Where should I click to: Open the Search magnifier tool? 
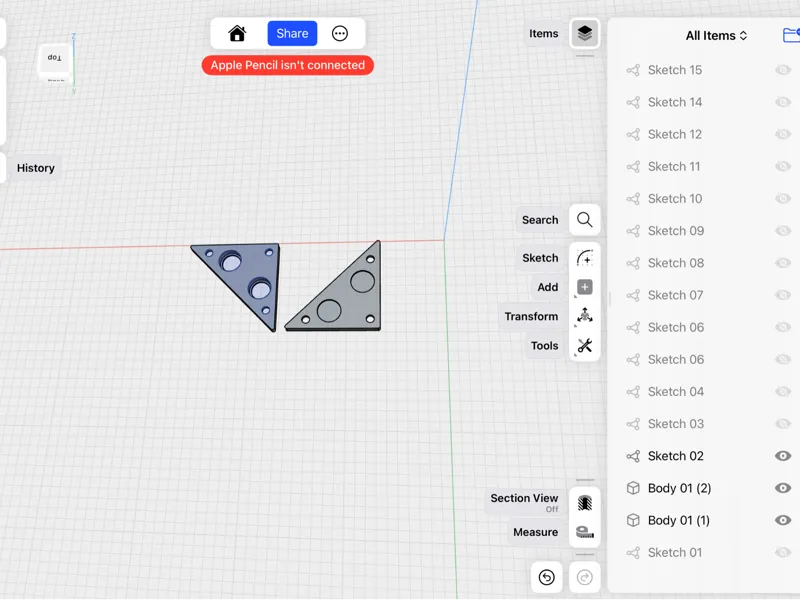tap(585, 220)
